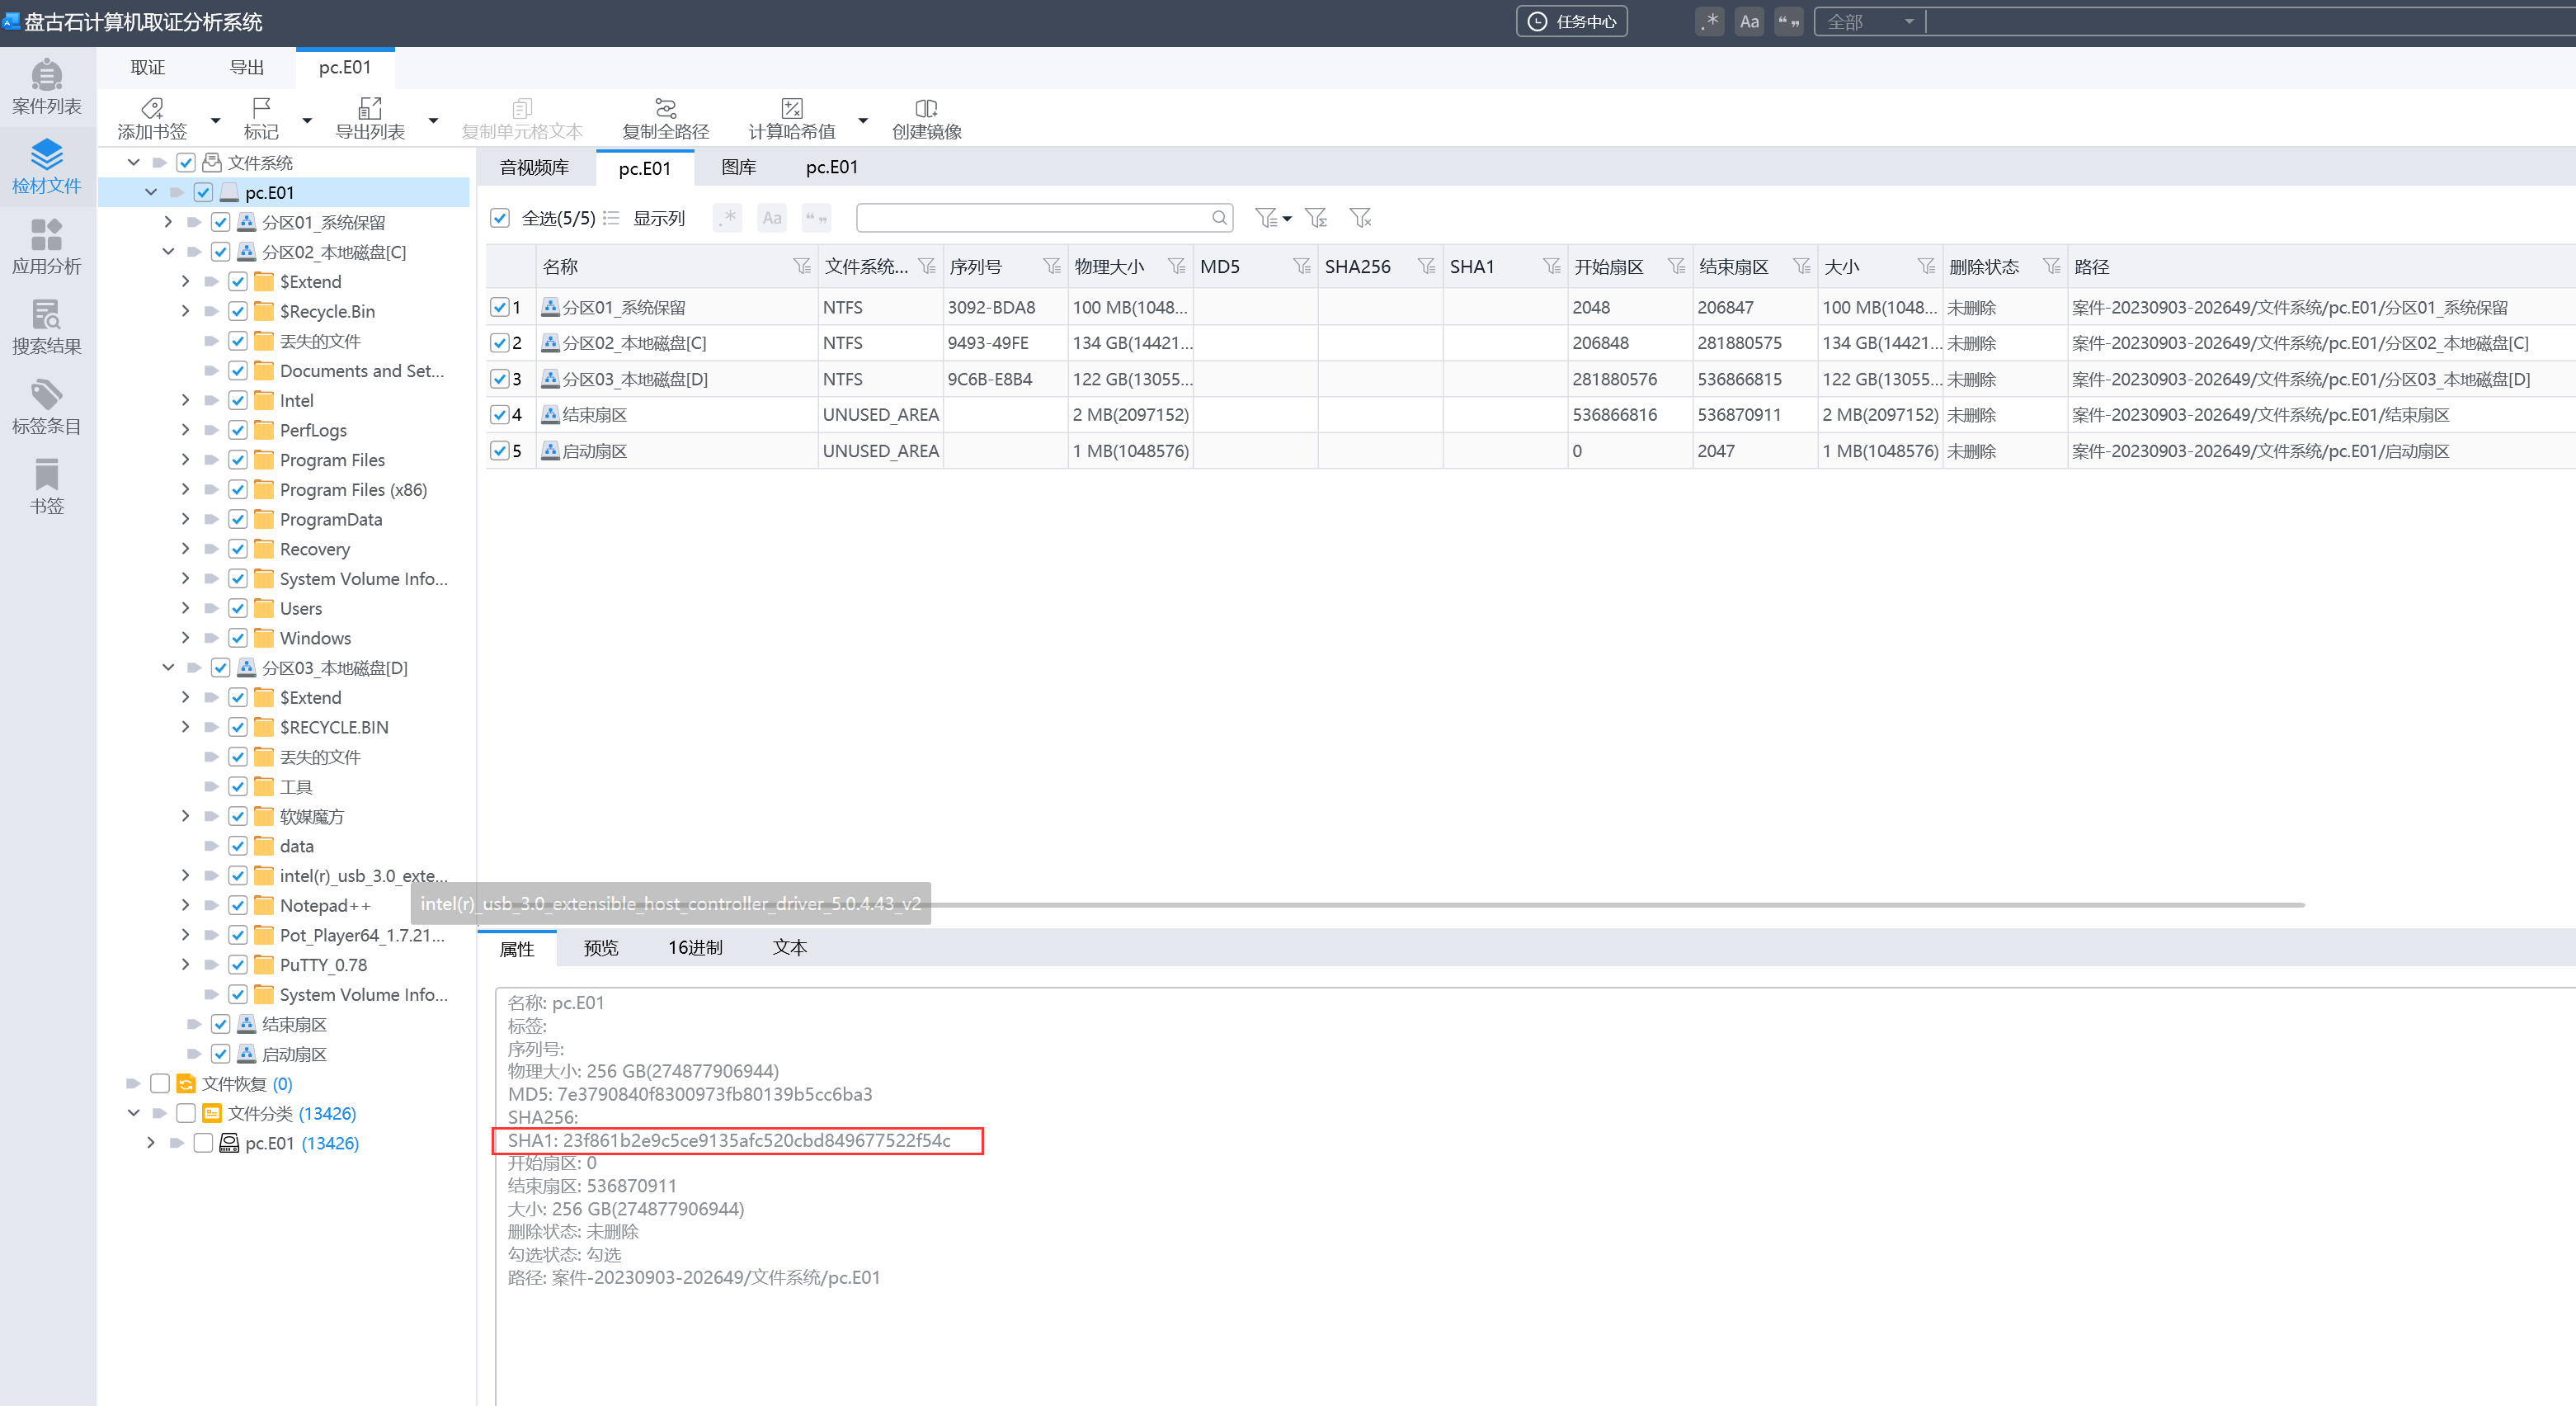Click the 导出列表 toolbar icon
The width and height of the screenshot is (2576, 1406).
coord(370,108)
